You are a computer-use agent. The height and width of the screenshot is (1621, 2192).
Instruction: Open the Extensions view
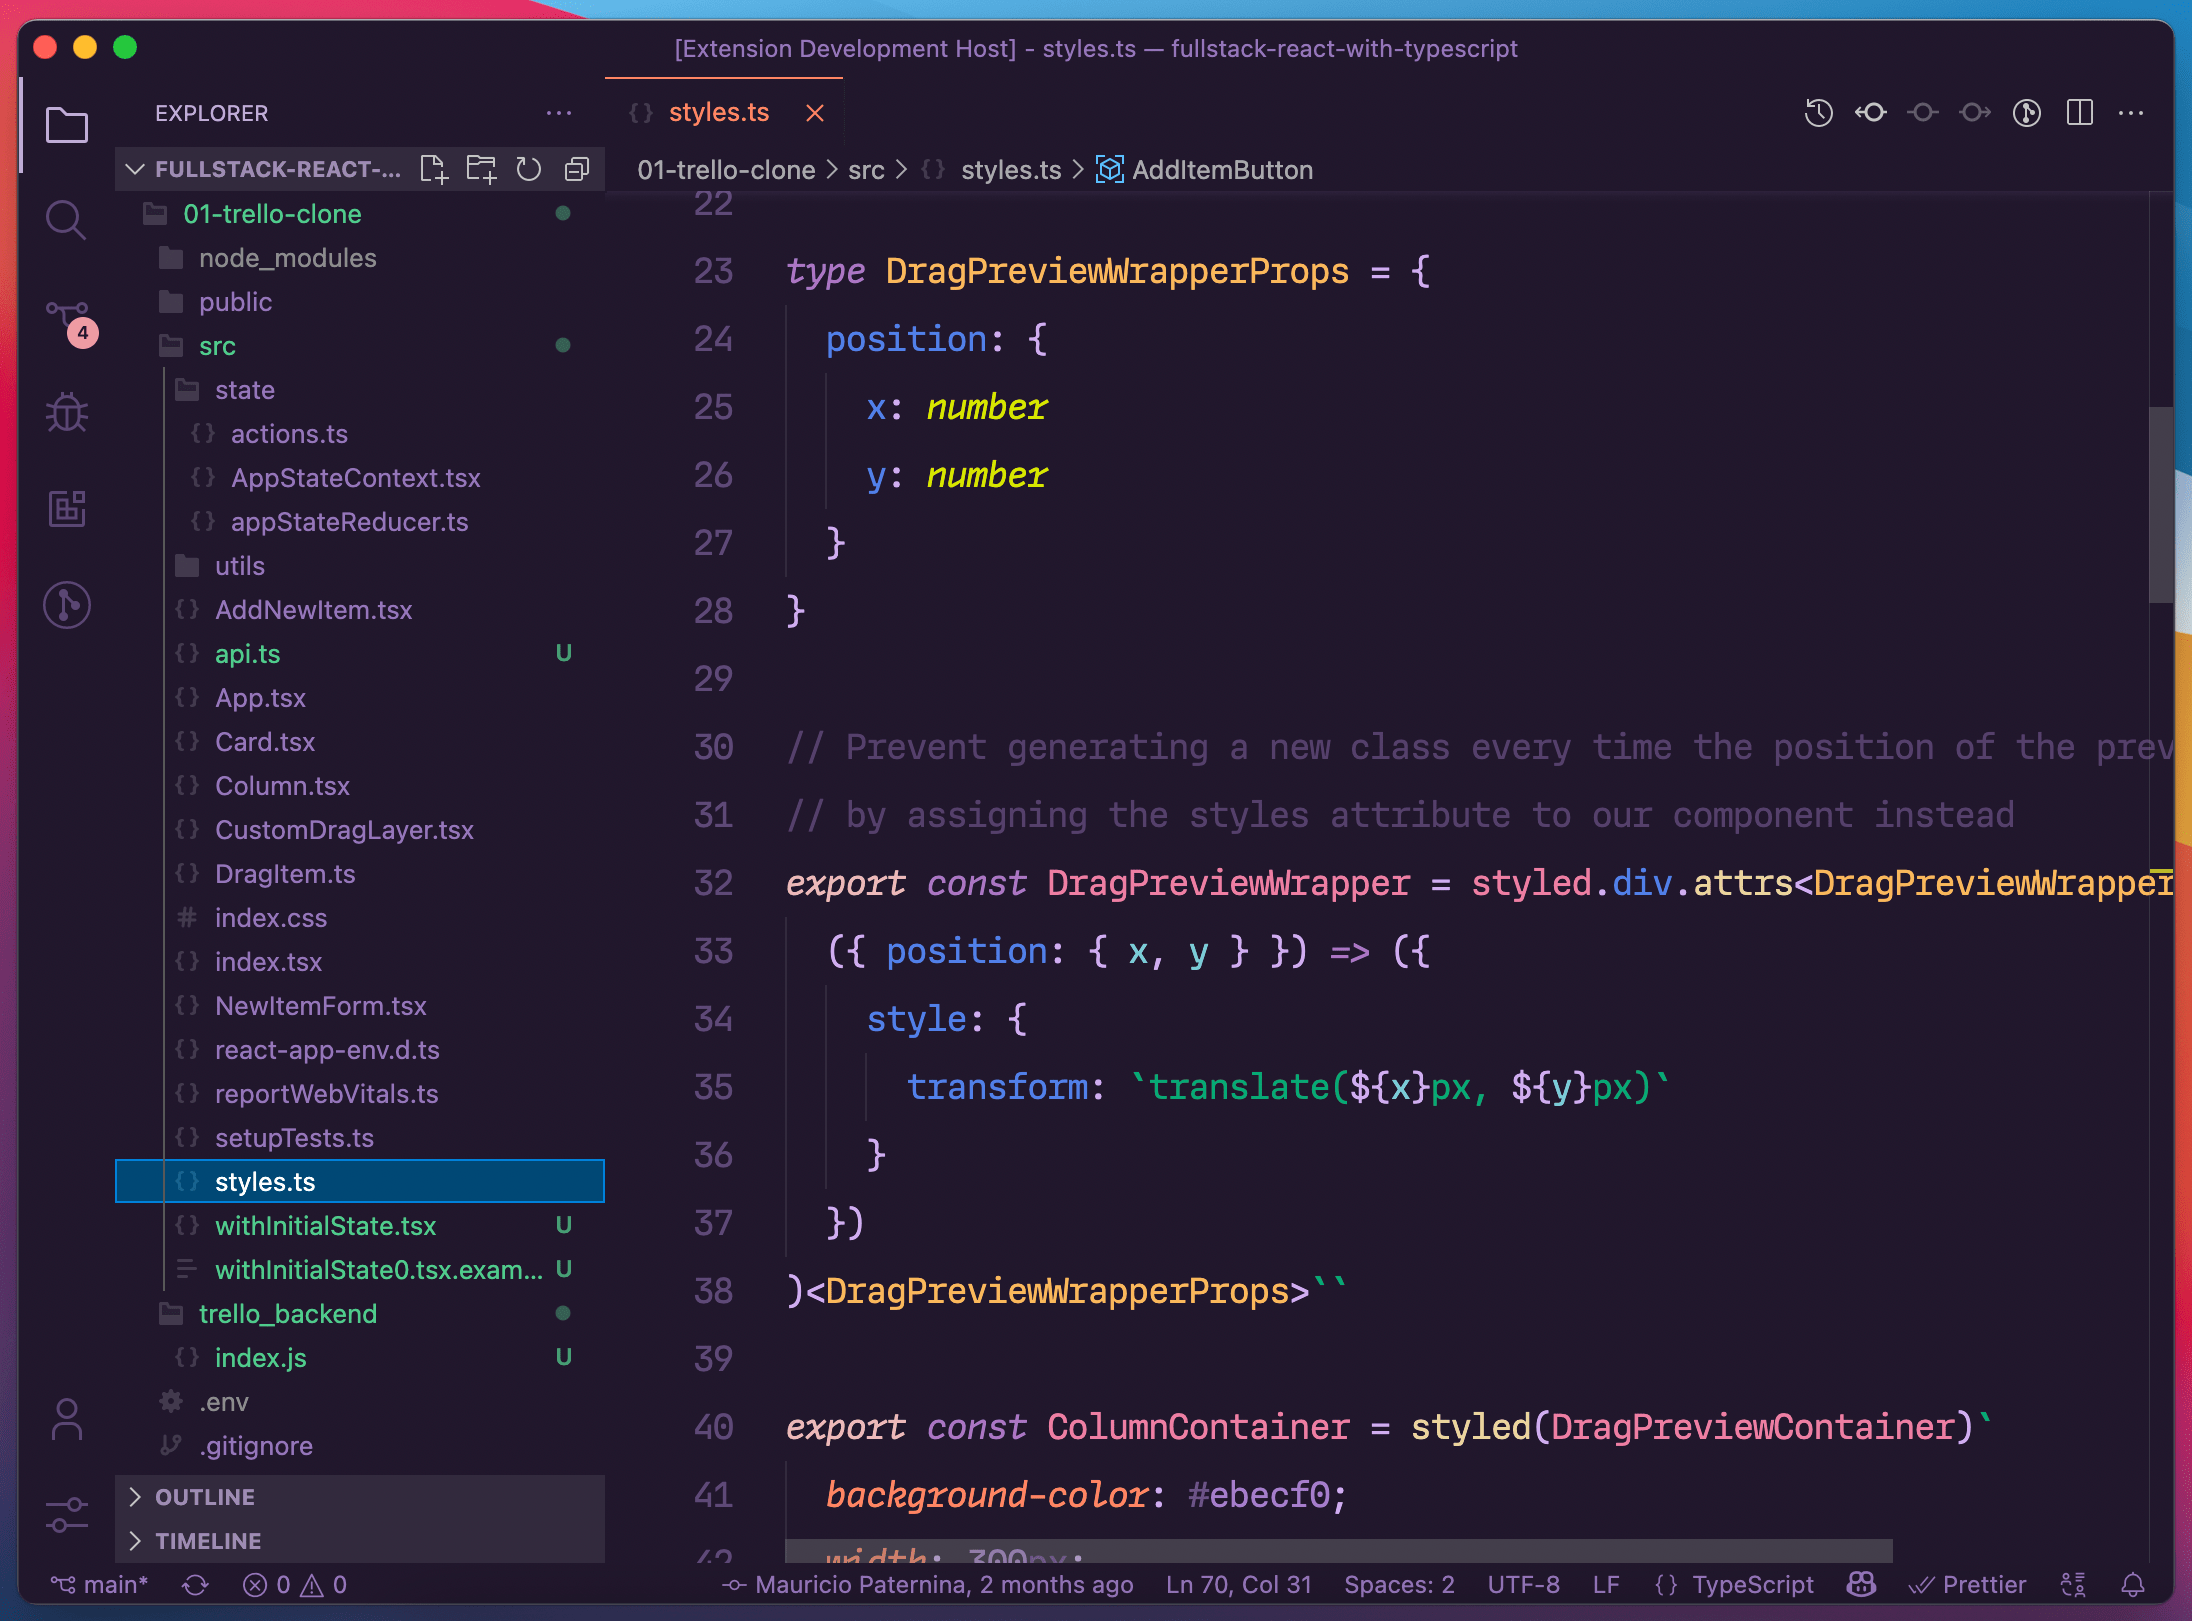click(67, 508)
